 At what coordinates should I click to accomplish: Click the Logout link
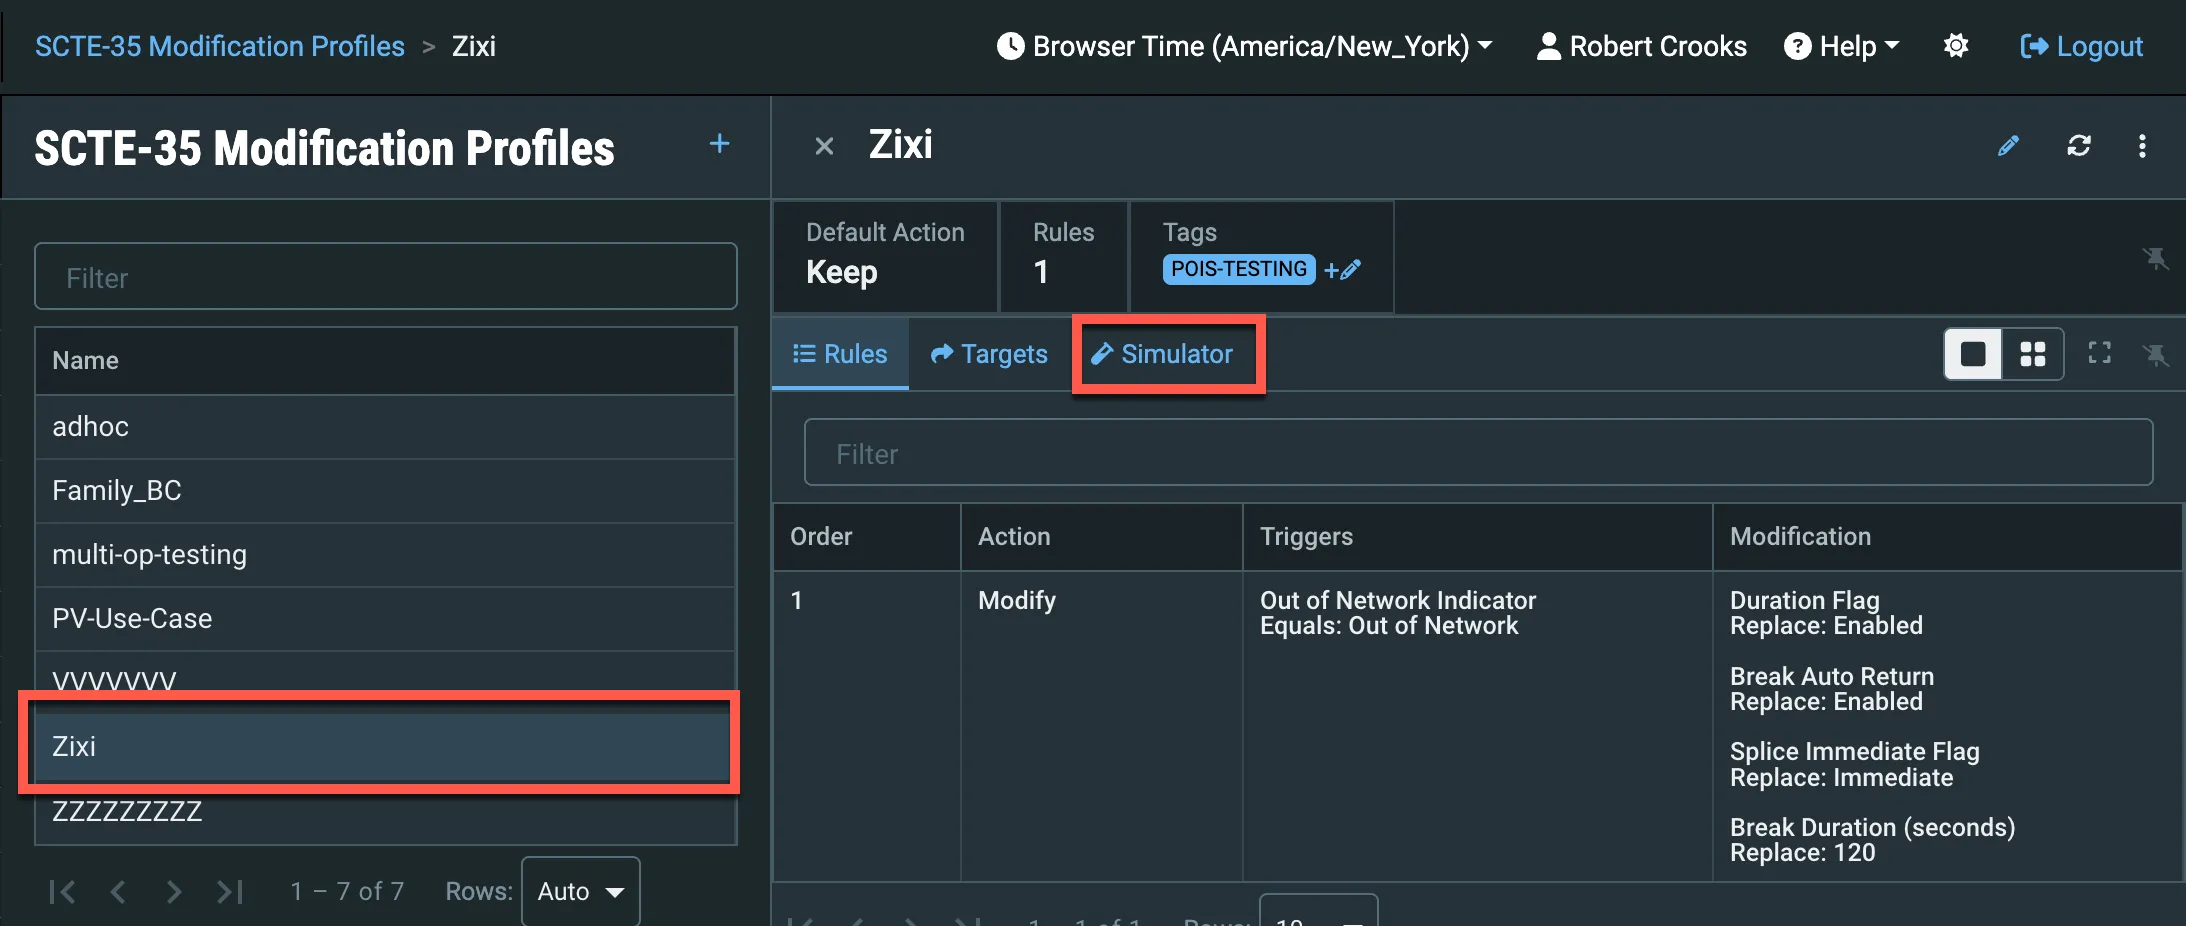click(x=2081, y=46)
